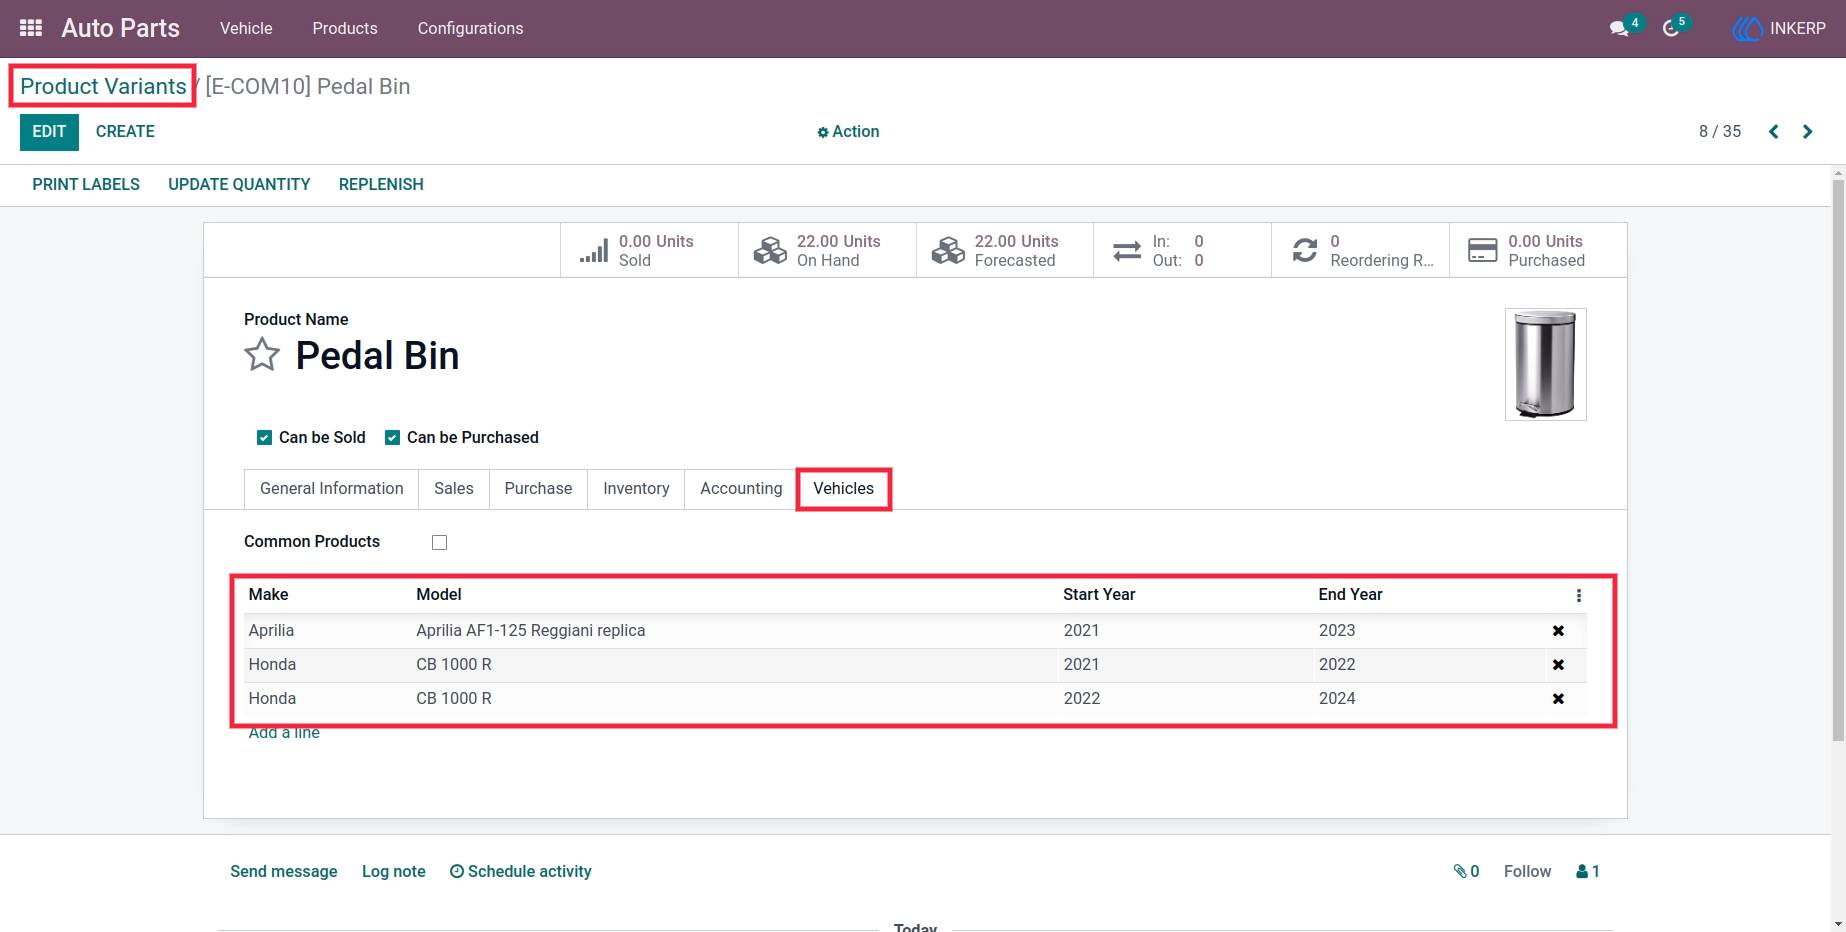Image resolution: width=1846 pixels, height=932 pixels.
Task: Go back to Product Variants breadcrumb
Action: [103, 86]
